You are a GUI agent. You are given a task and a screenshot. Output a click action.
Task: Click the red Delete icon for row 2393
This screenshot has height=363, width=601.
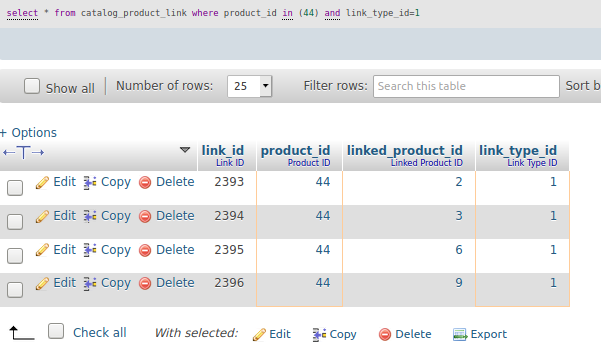(145, 182)
